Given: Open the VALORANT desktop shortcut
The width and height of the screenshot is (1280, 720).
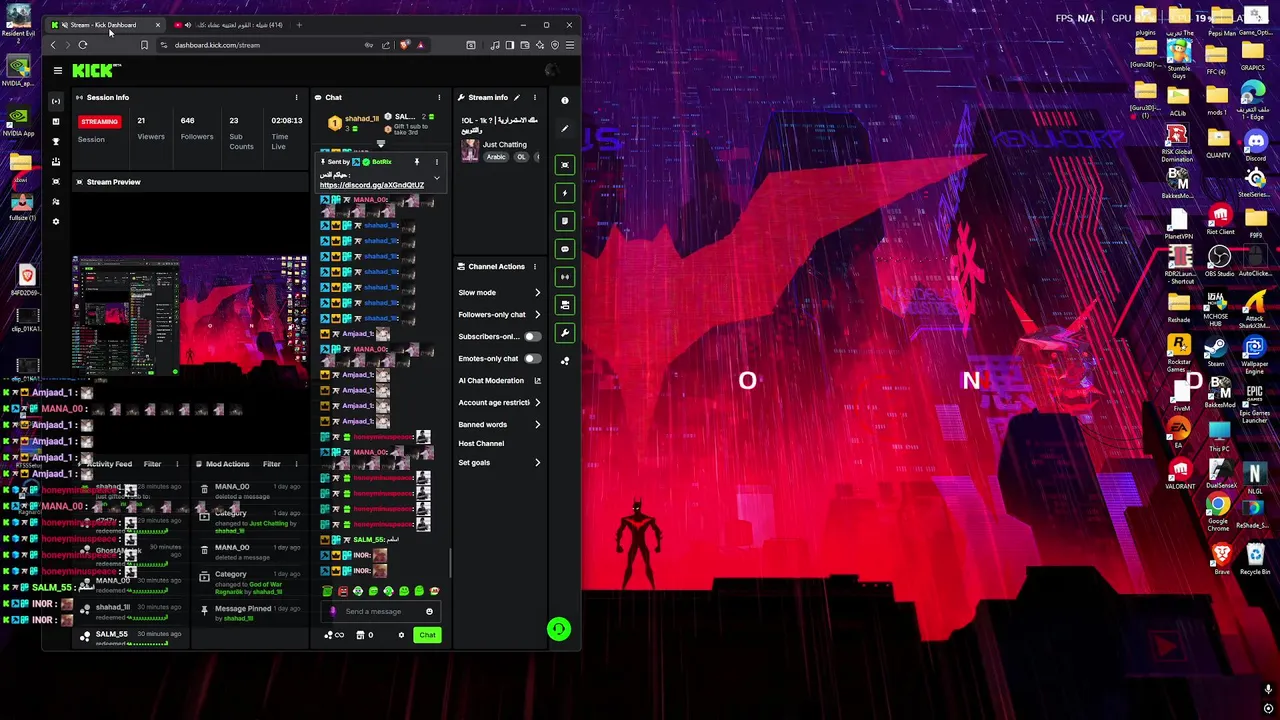Looking at the screenshot, I should (1180, 472).
